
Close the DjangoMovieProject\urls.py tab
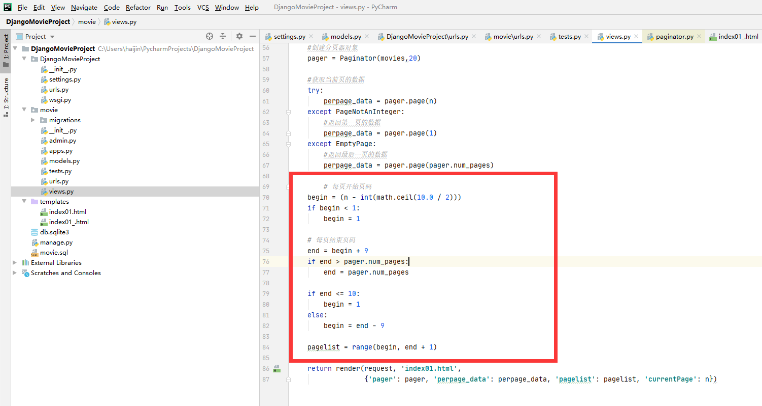click(x=474, y=36)
